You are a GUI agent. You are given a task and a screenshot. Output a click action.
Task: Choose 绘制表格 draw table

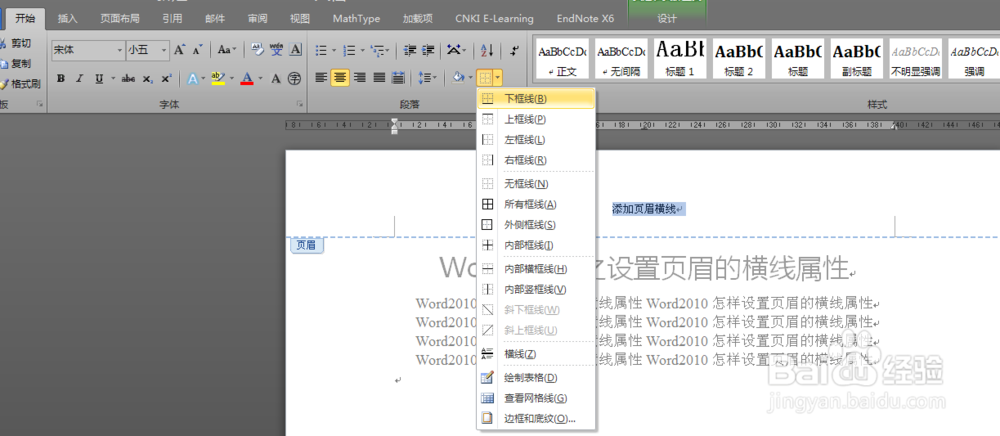tap(536, 378)
